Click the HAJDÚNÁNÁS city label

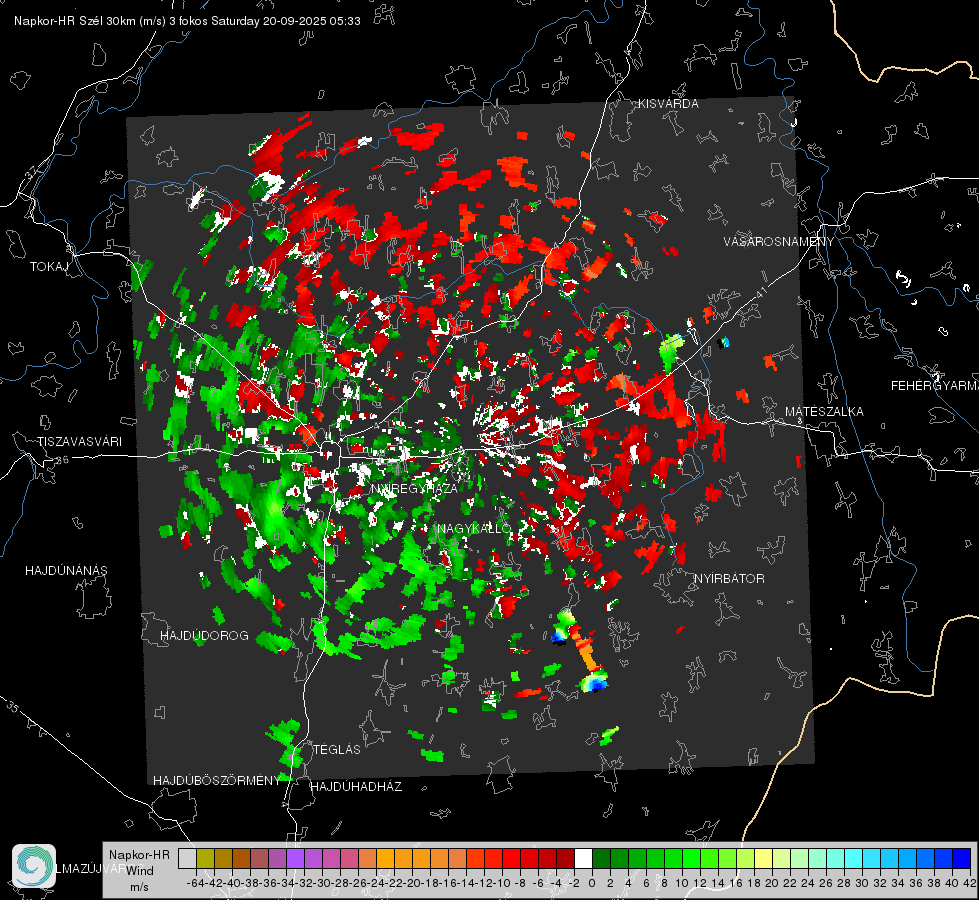(66, 570)
